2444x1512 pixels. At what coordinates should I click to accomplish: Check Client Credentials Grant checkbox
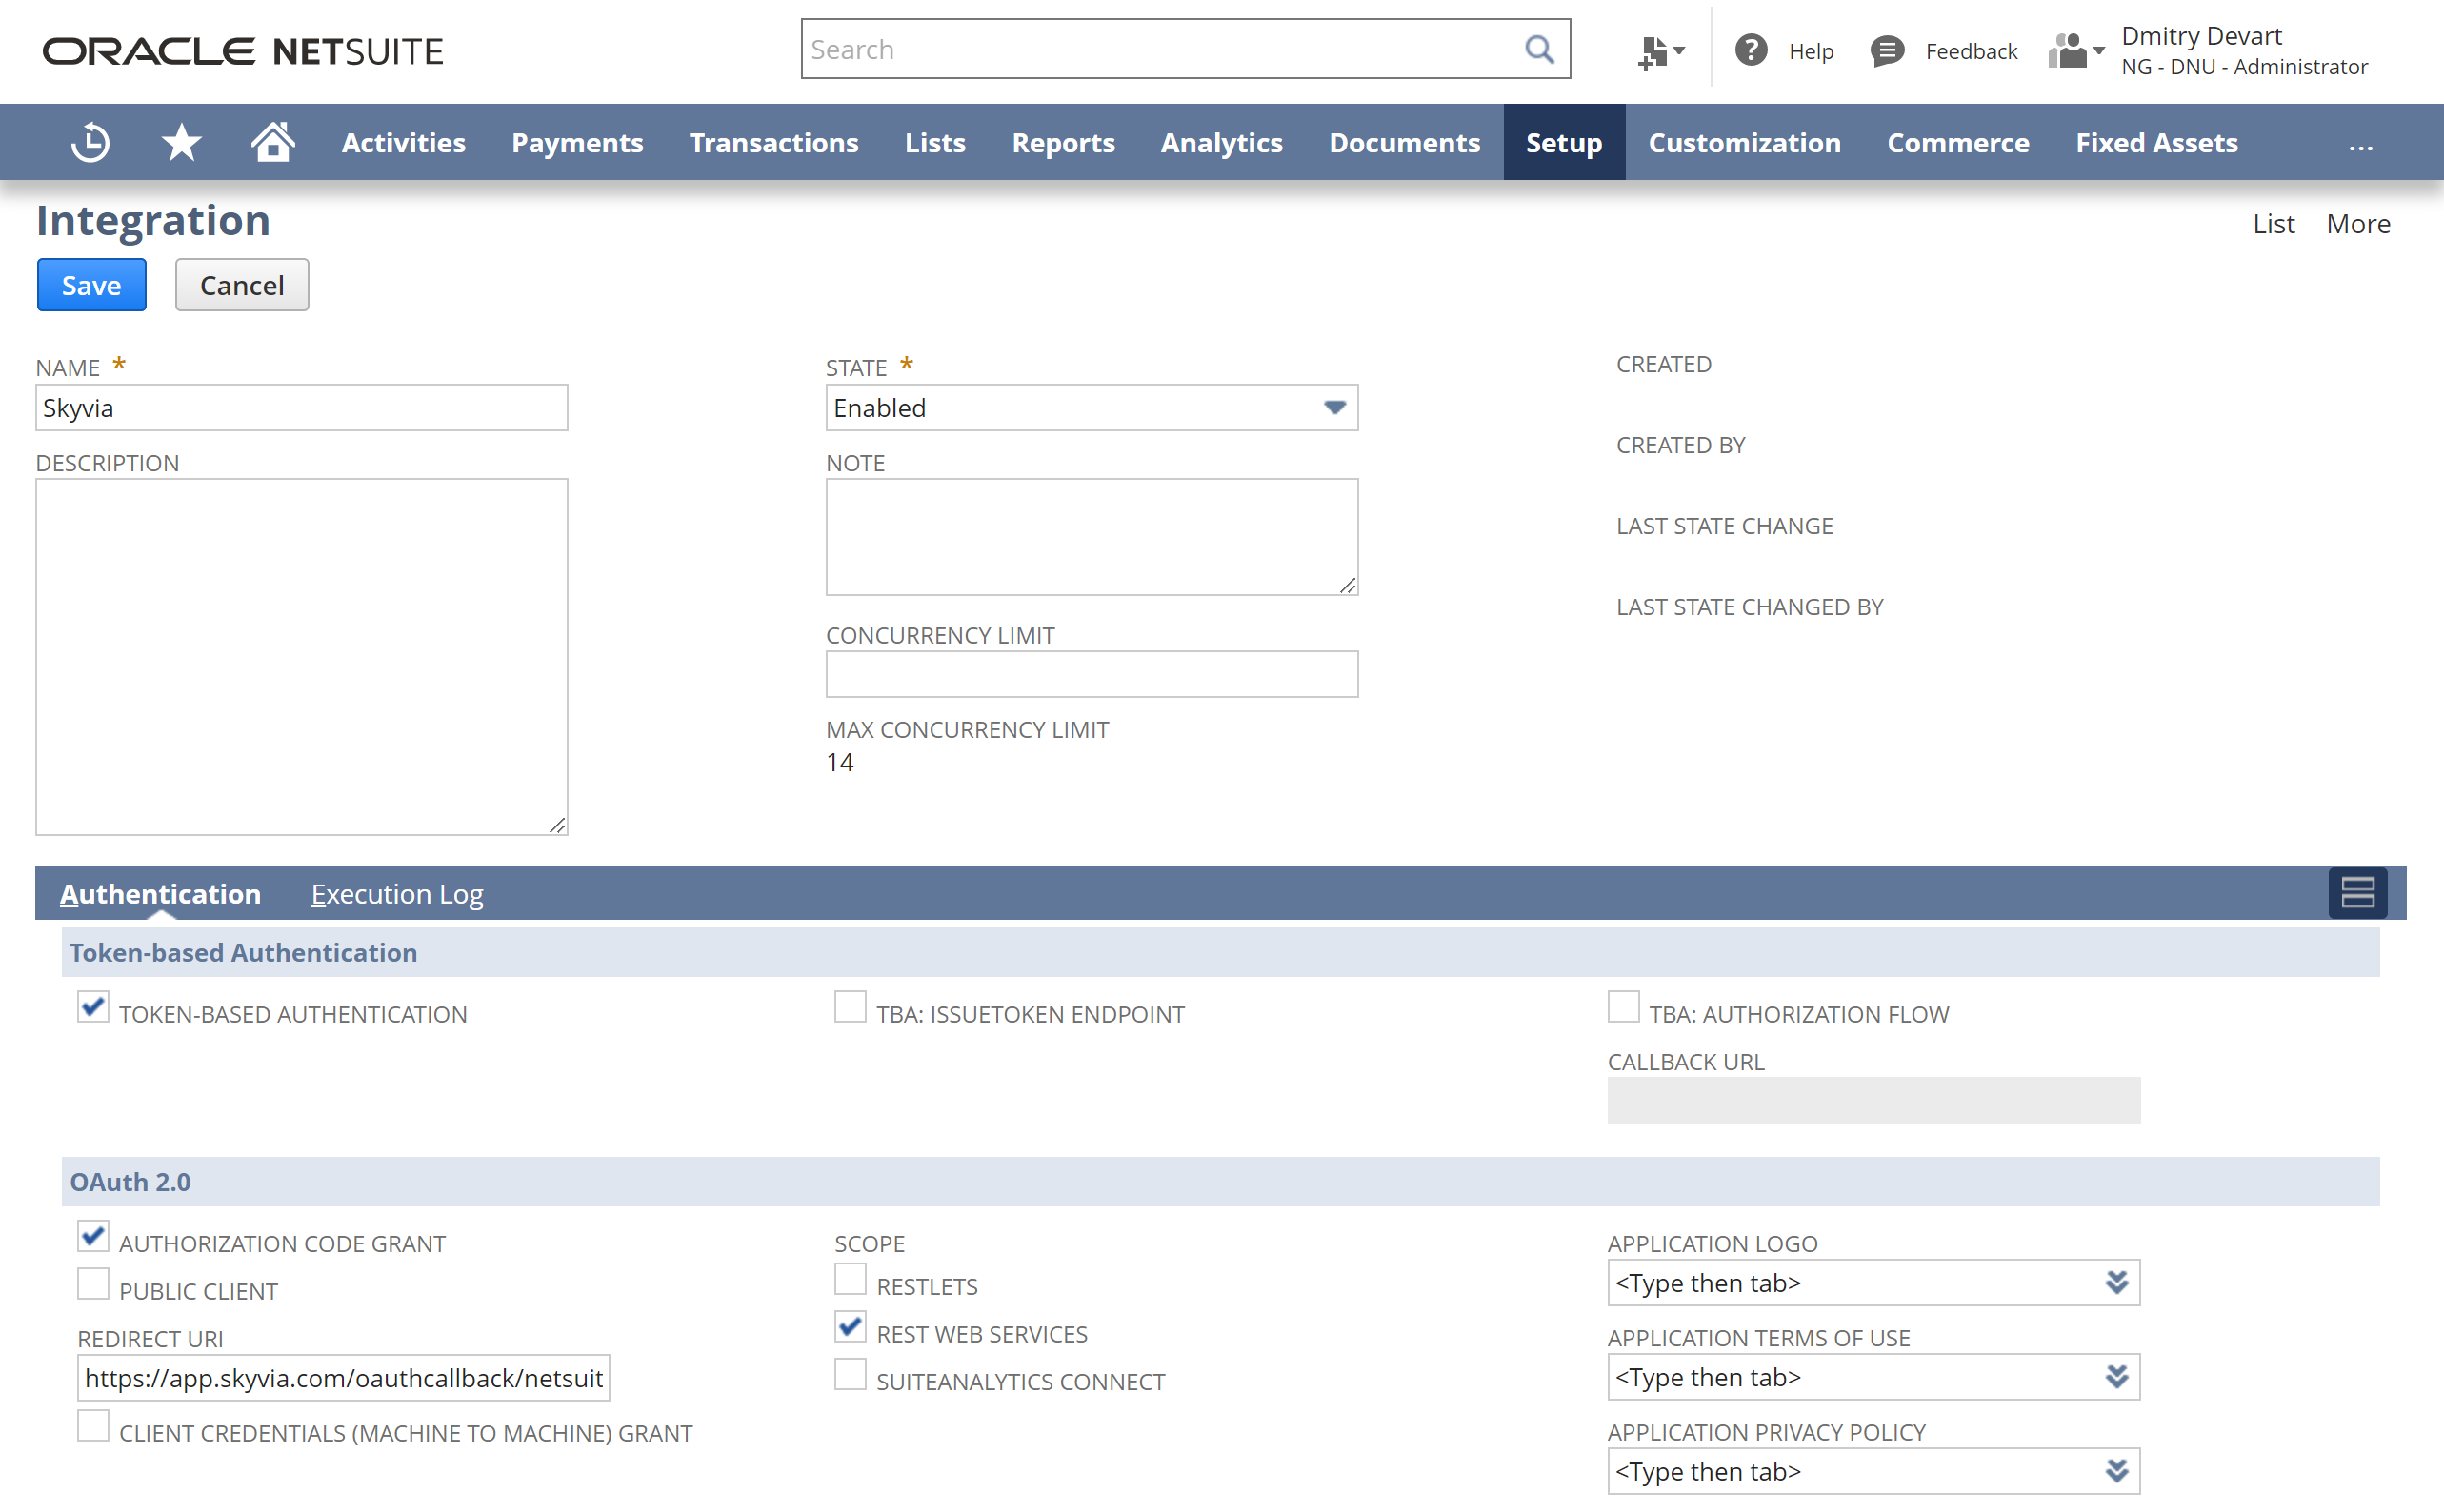93,1426
